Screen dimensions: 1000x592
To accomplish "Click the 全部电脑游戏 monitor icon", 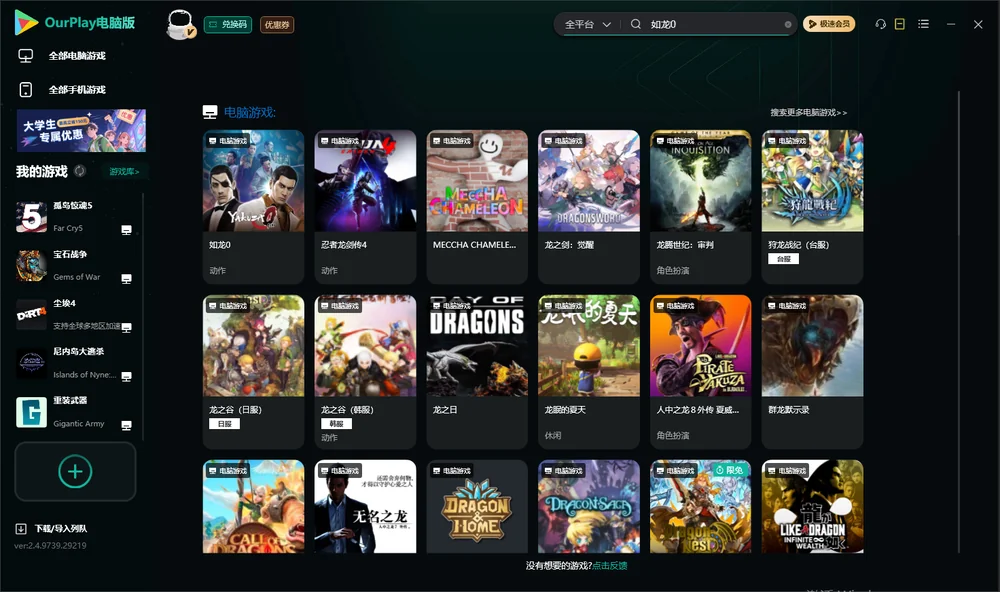I will [x=26, y=56].
